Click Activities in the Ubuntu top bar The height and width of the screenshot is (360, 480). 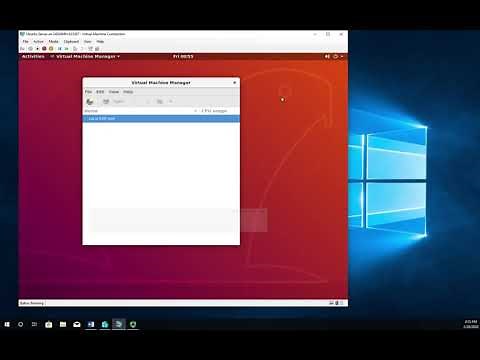click(33, 56)
